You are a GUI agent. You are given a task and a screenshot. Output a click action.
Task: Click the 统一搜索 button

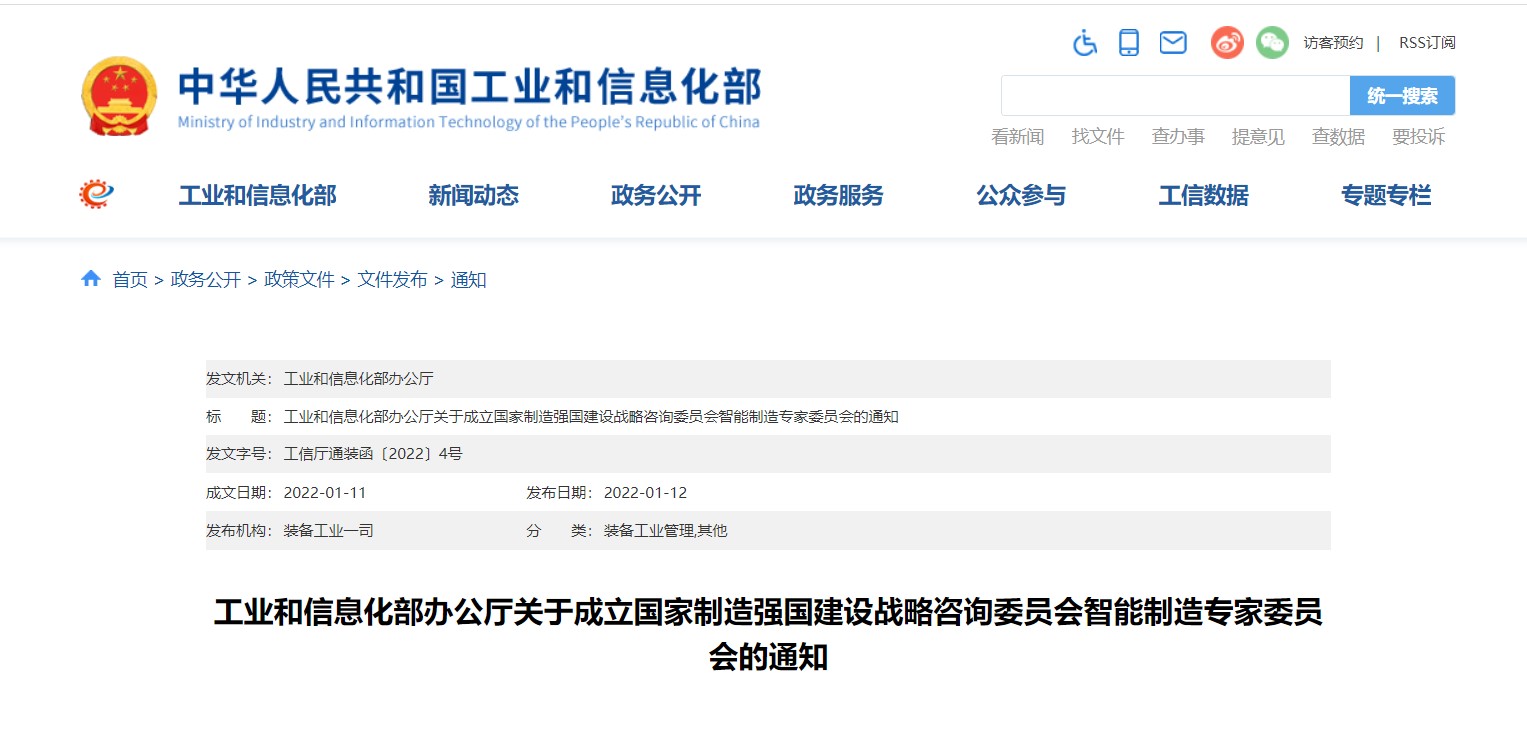click(x=1402, y=96)
